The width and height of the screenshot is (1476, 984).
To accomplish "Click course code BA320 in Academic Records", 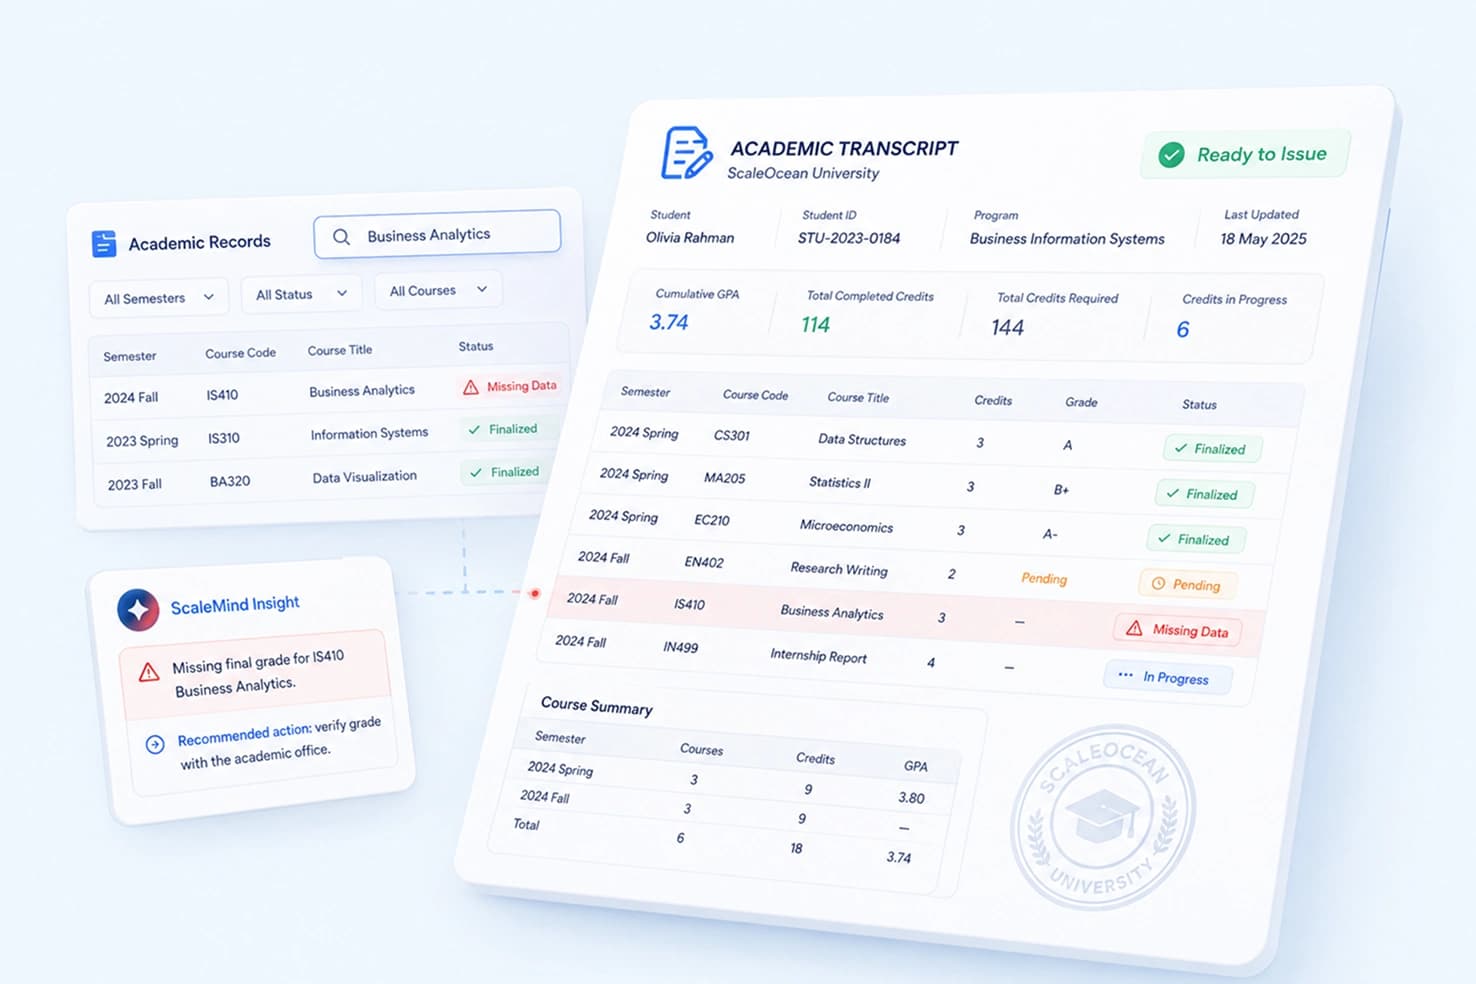I will 230,481.
